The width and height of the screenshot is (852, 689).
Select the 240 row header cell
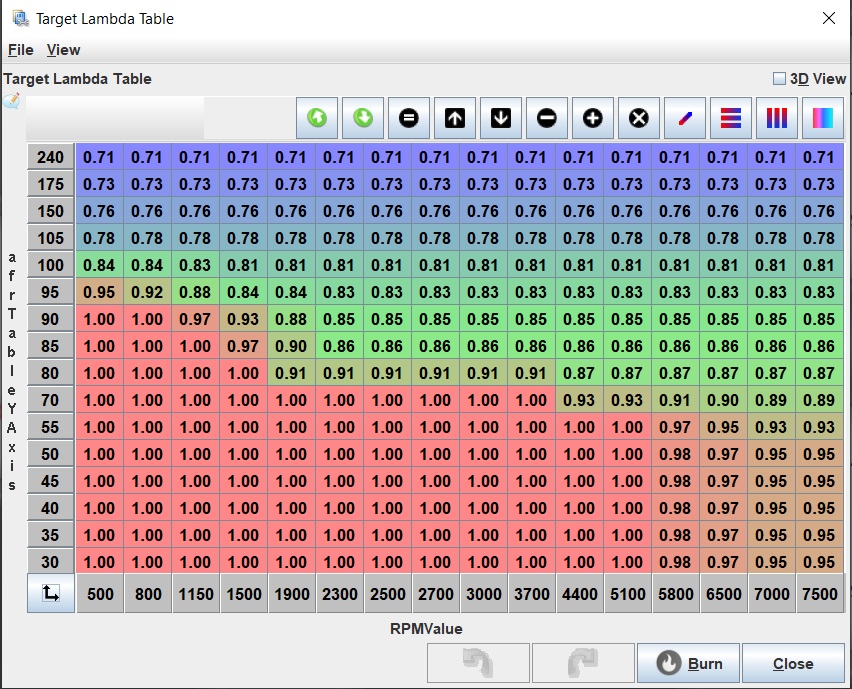tap(51, 157)
